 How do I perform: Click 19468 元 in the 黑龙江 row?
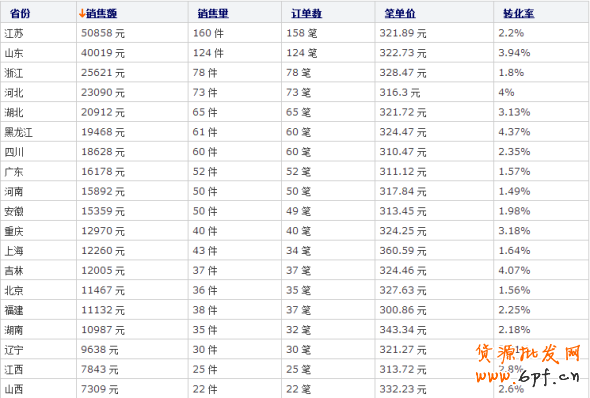103,132
